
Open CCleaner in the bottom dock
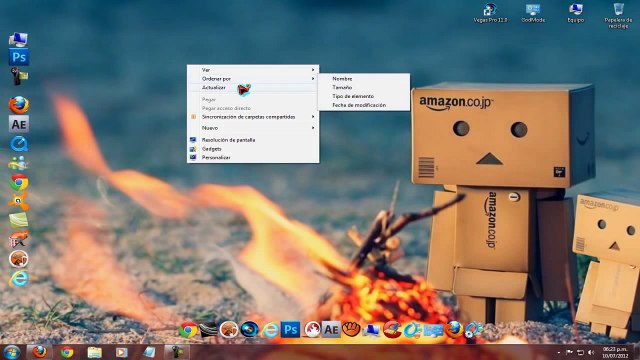pos(392,329)
